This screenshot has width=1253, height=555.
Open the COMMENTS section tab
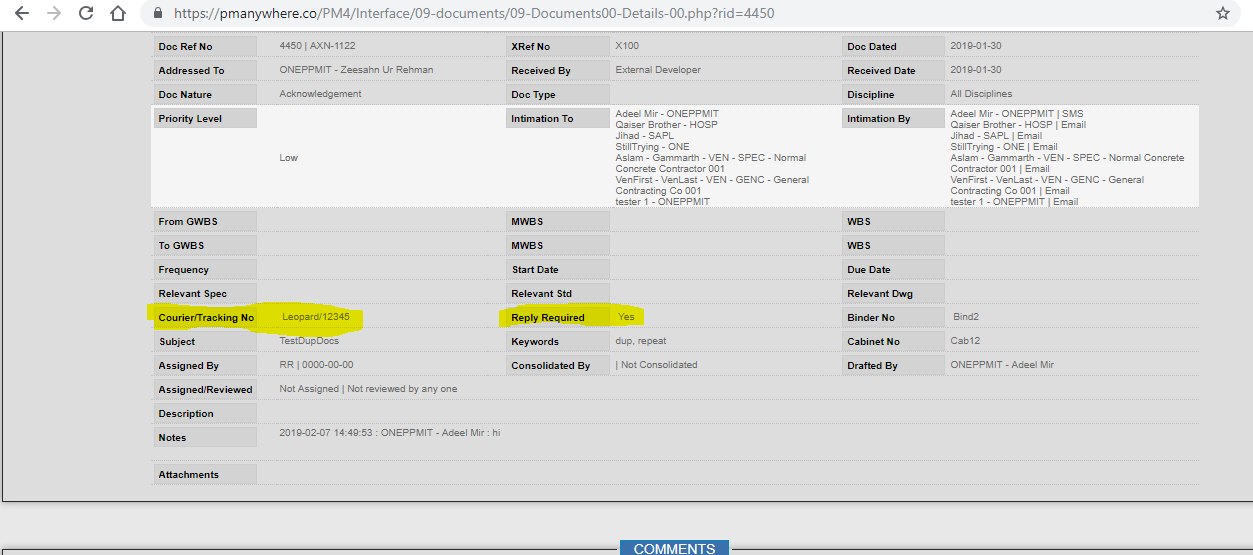click(674, 548)
